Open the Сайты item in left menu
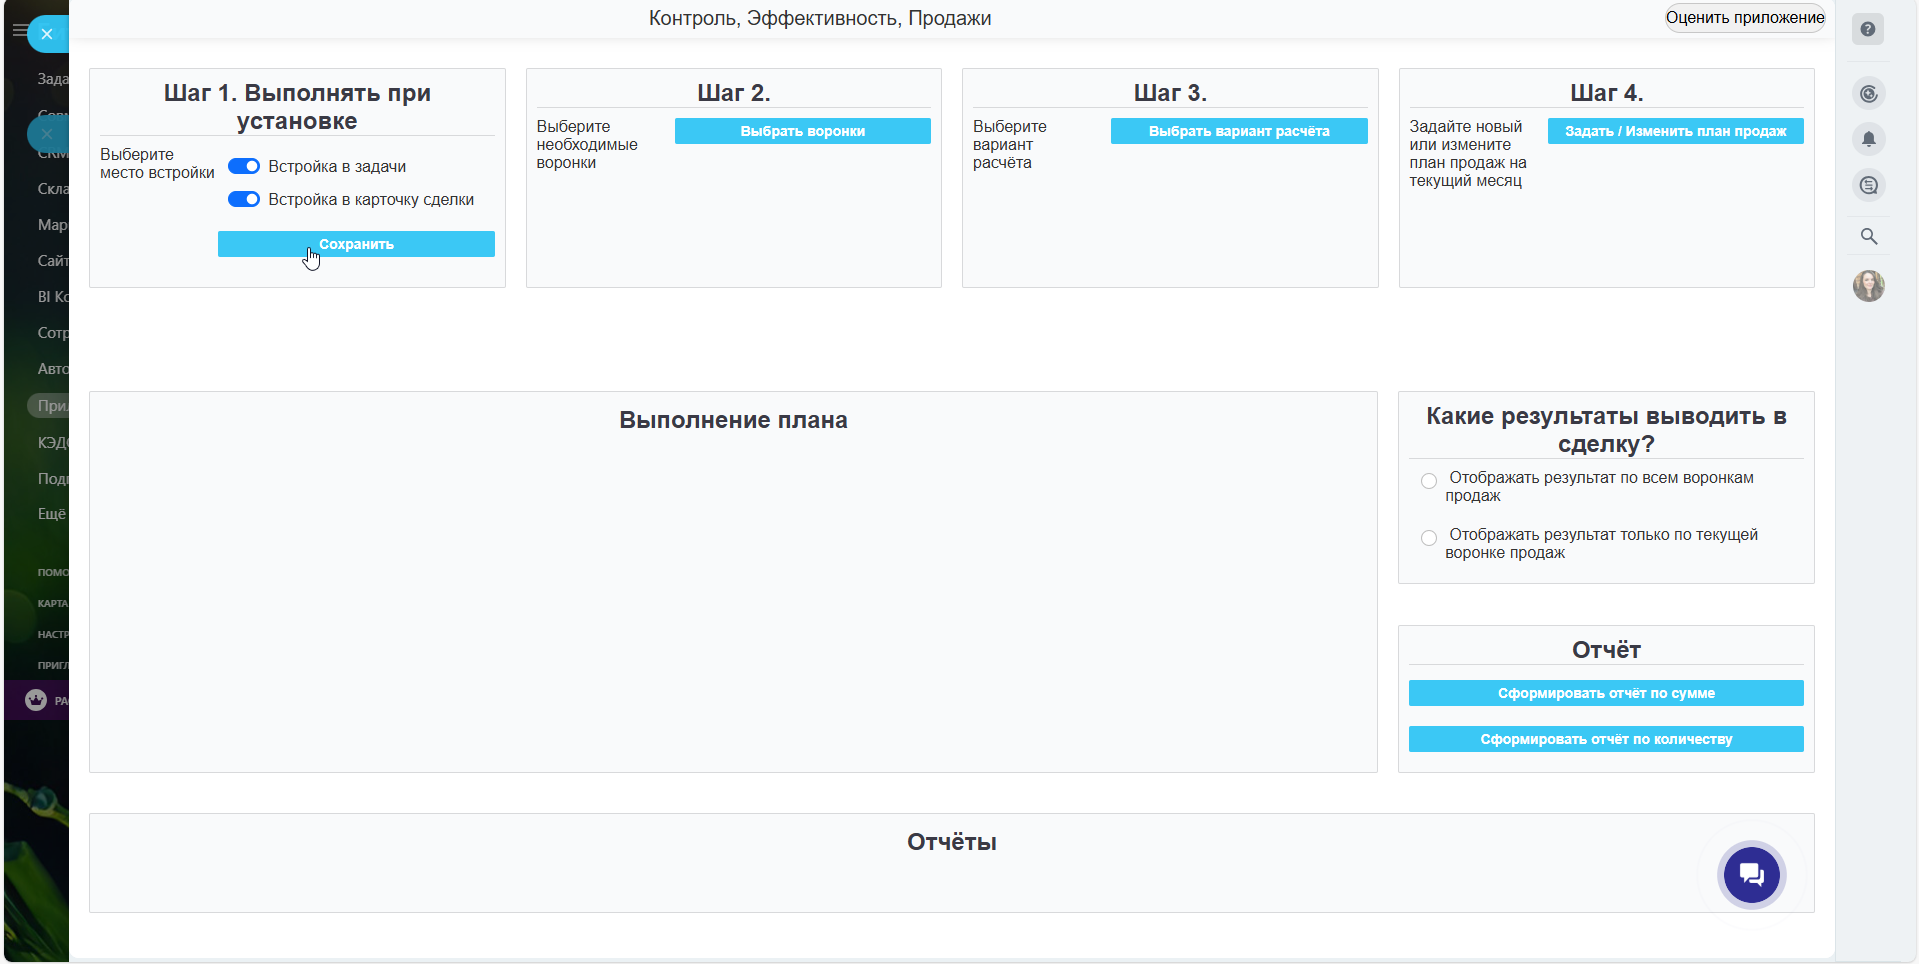This screenshot has width=1919, height=964. point(52,261)
